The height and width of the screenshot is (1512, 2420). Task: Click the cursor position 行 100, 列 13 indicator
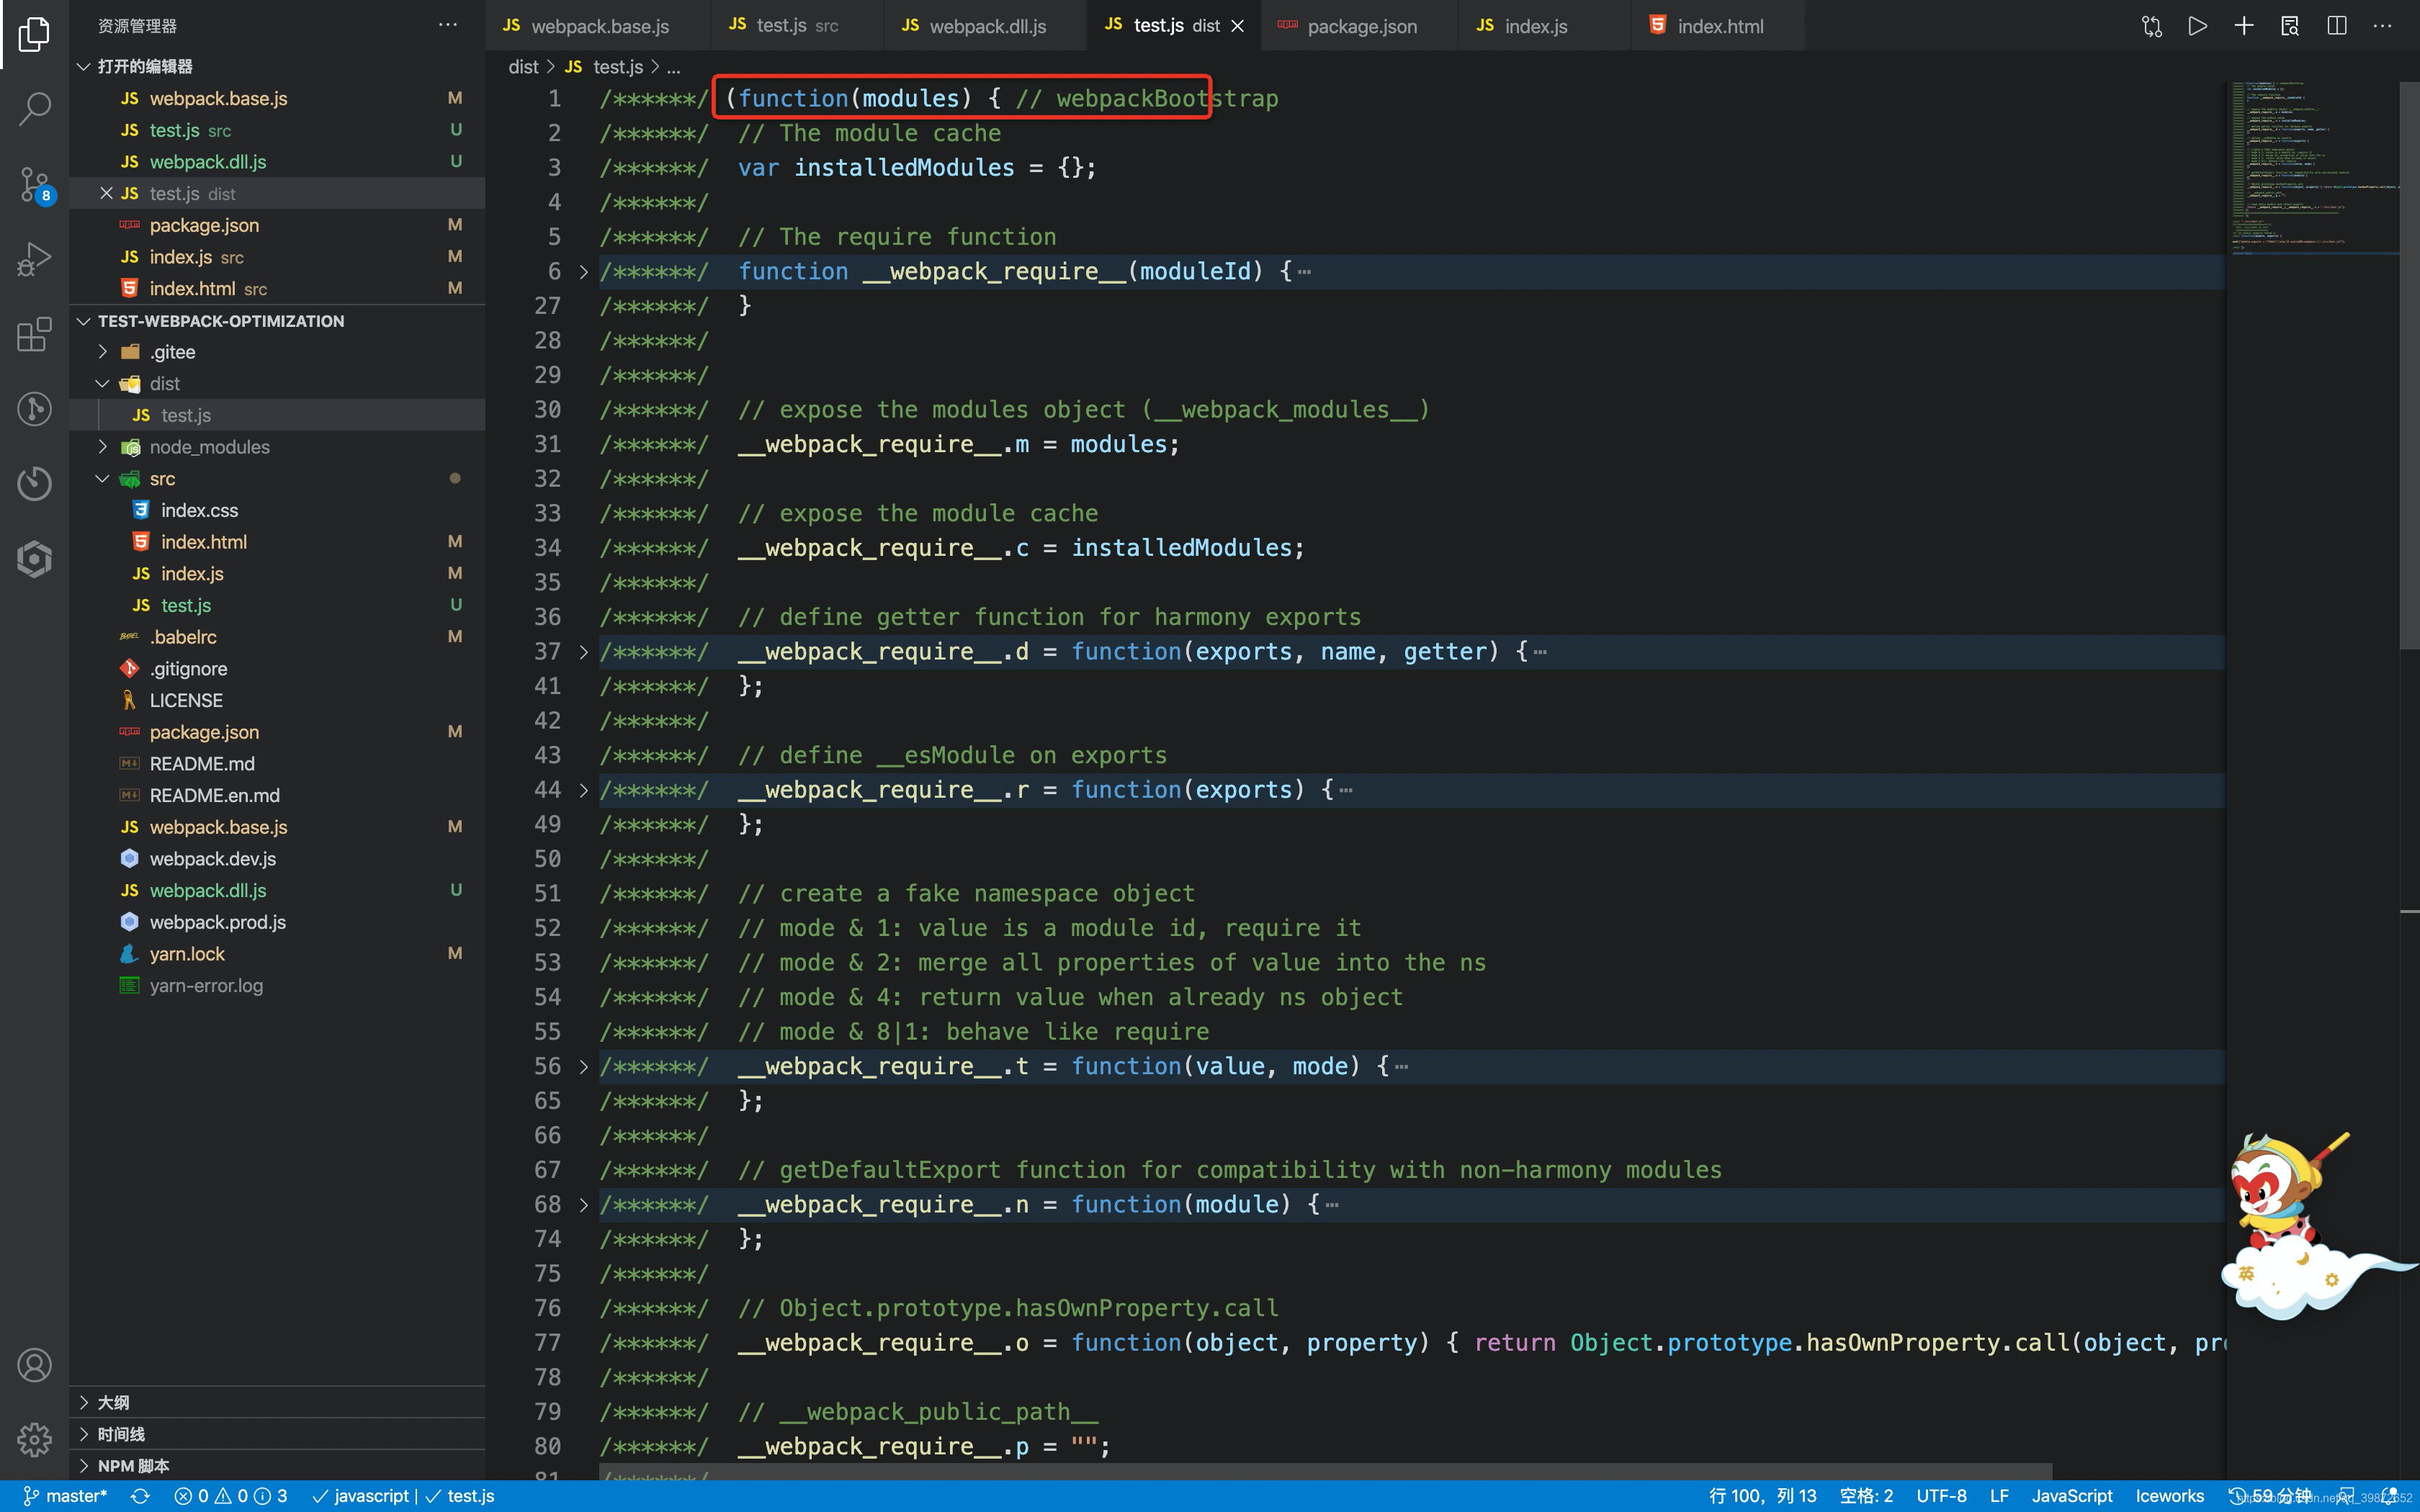(x=1762, y=1496)
